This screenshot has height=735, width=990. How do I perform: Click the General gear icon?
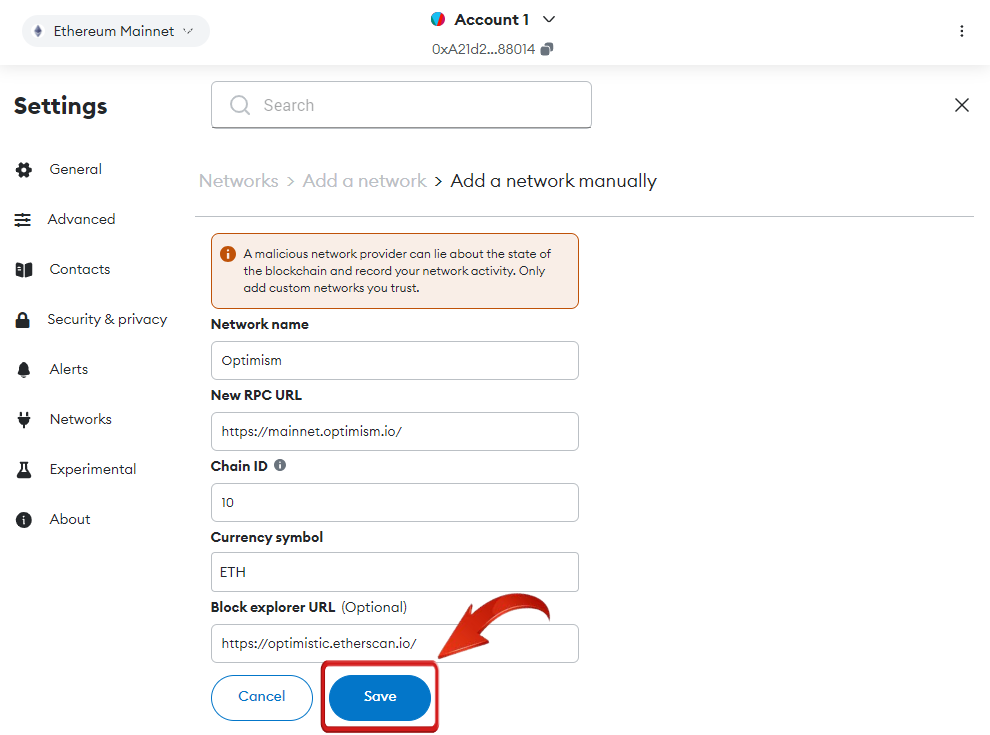pos(24,169)
